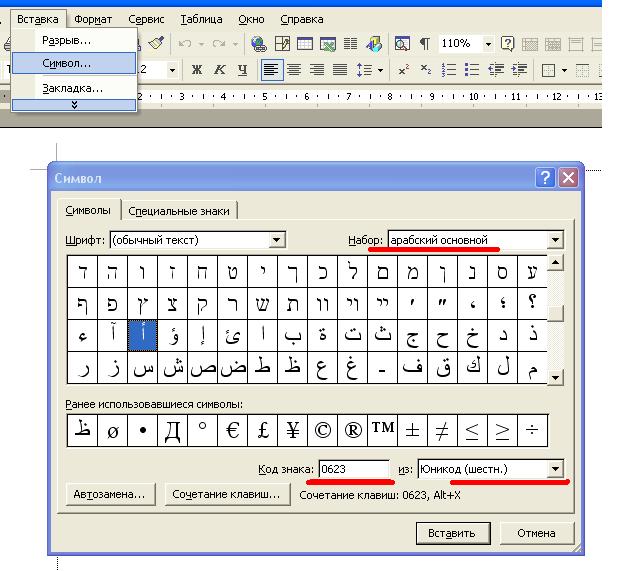Click the Underline (Ч) formatting icon
628x571 pixels.
[242, 70]
